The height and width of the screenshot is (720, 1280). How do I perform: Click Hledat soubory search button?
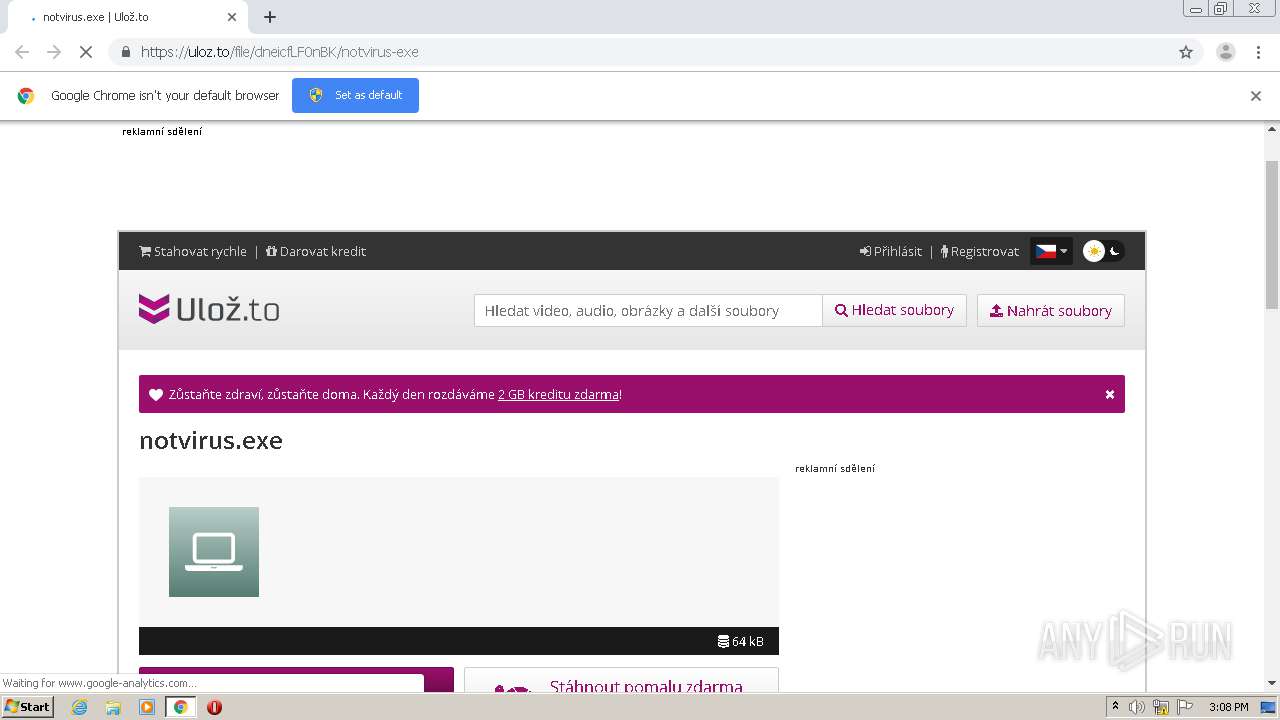click(894, 310)
